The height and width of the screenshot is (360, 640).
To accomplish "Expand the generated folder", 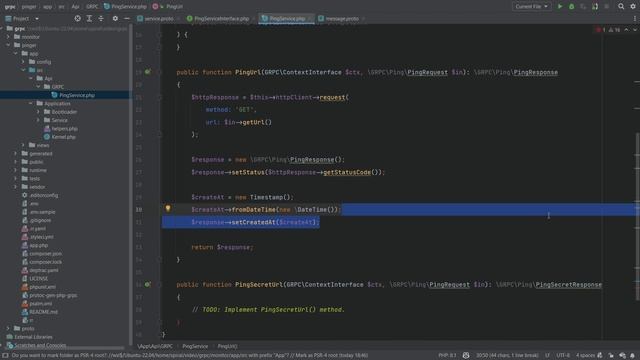I will pos(16,153).
